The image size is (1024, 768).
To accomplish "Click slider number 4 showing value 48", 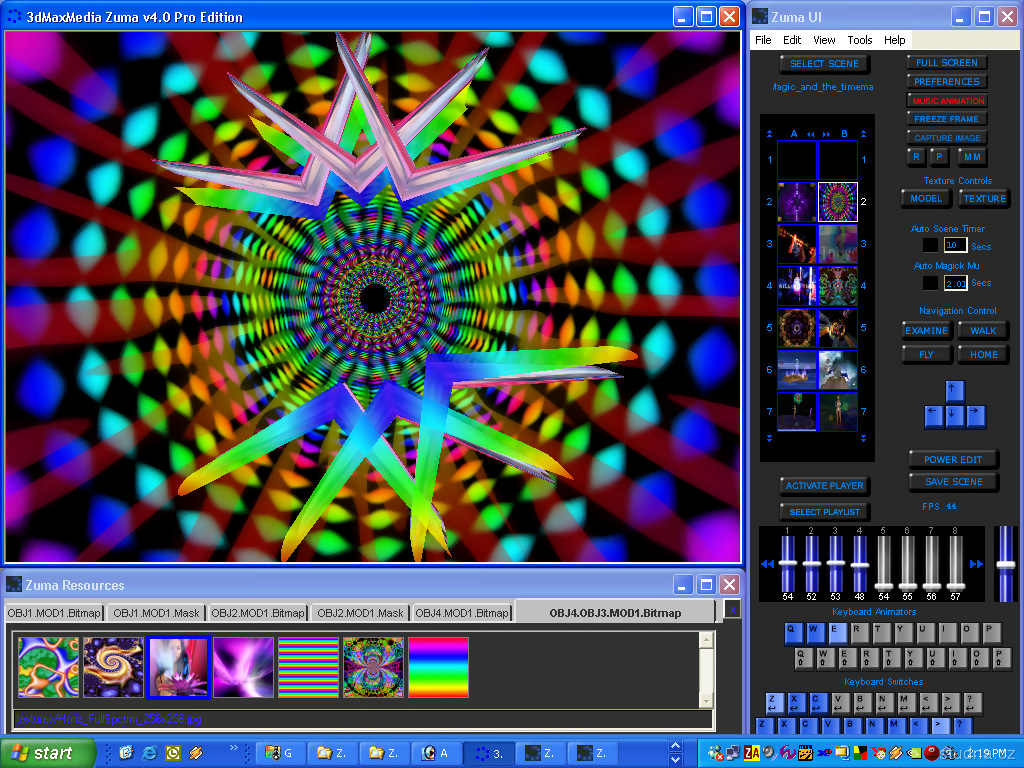I will 859,564.
